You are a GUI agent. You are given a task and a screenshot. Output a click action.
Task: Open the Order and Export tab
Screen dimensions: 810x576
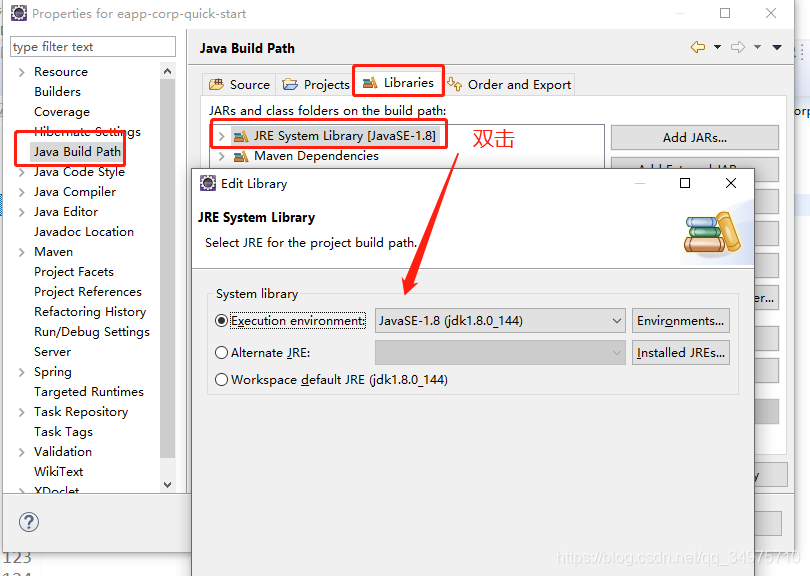click(x=509, y=84)
